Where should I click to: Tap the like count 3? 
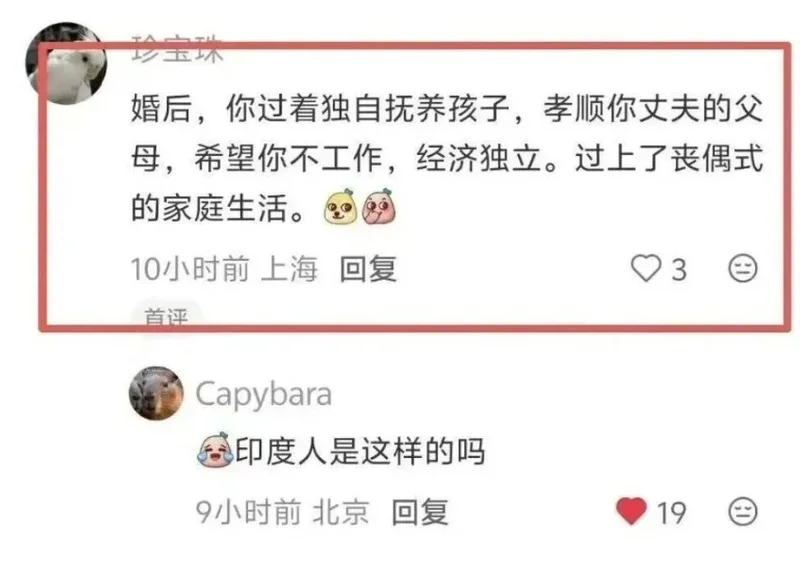pos(678,269)
